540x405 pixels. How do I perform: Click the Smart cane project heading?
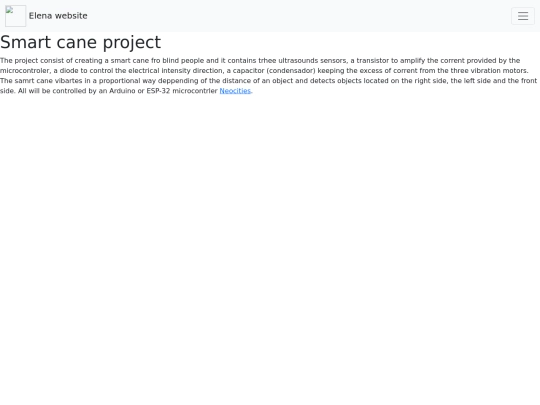point(81,42)
